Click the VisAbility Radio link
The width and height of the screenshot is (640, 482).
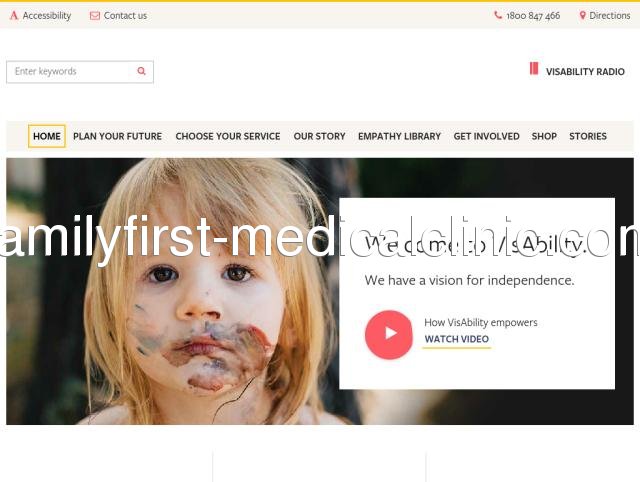(x=585, y=72)
